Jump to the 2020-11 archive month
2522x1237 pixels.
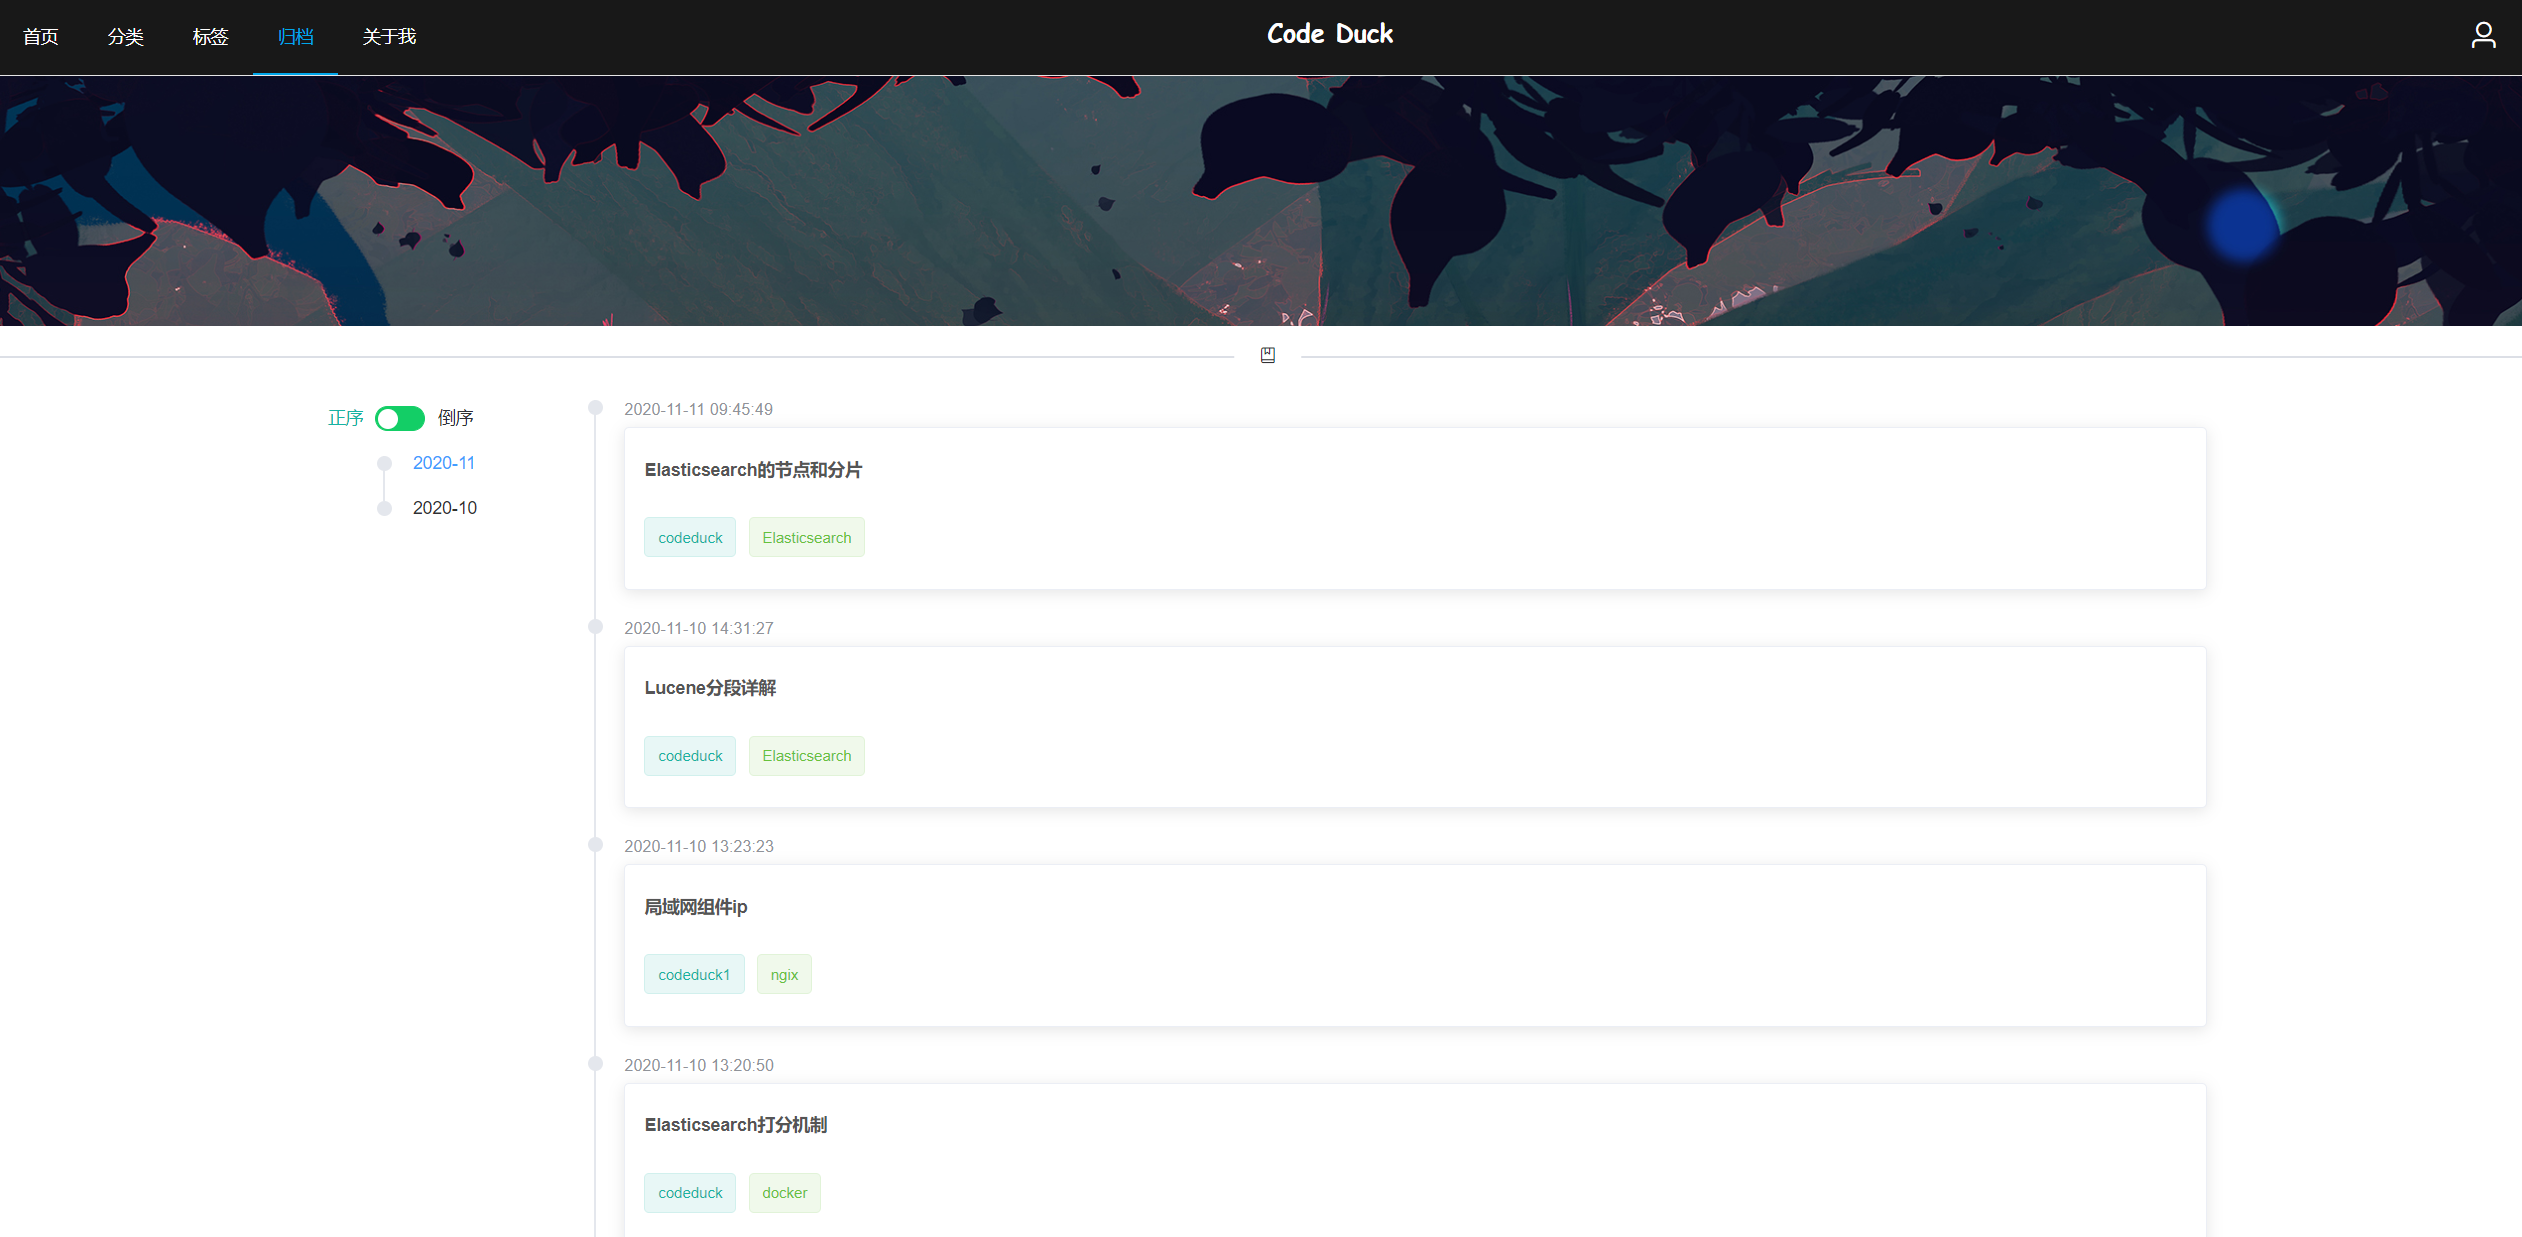444,463
